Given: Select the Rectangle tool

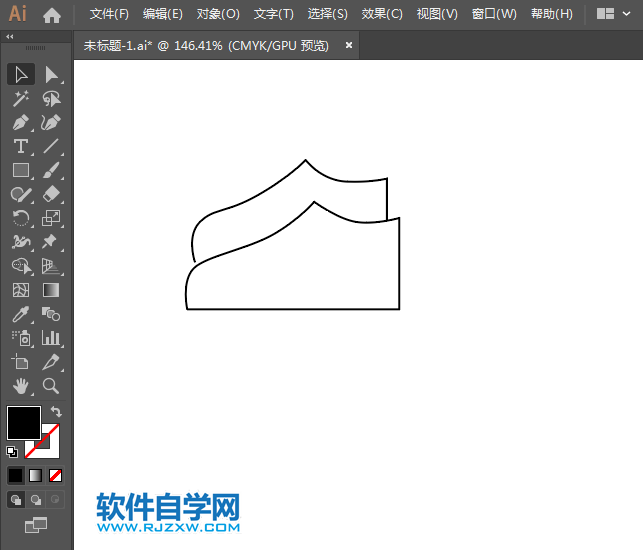Looking at the screenshot, I should point(21,170).
